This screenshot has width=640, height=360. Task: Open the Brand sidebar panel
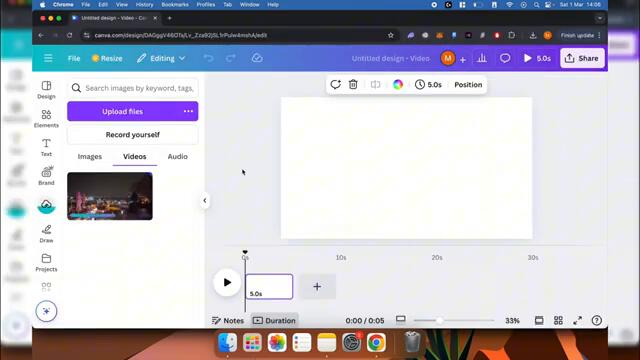[x=46, y=176]
